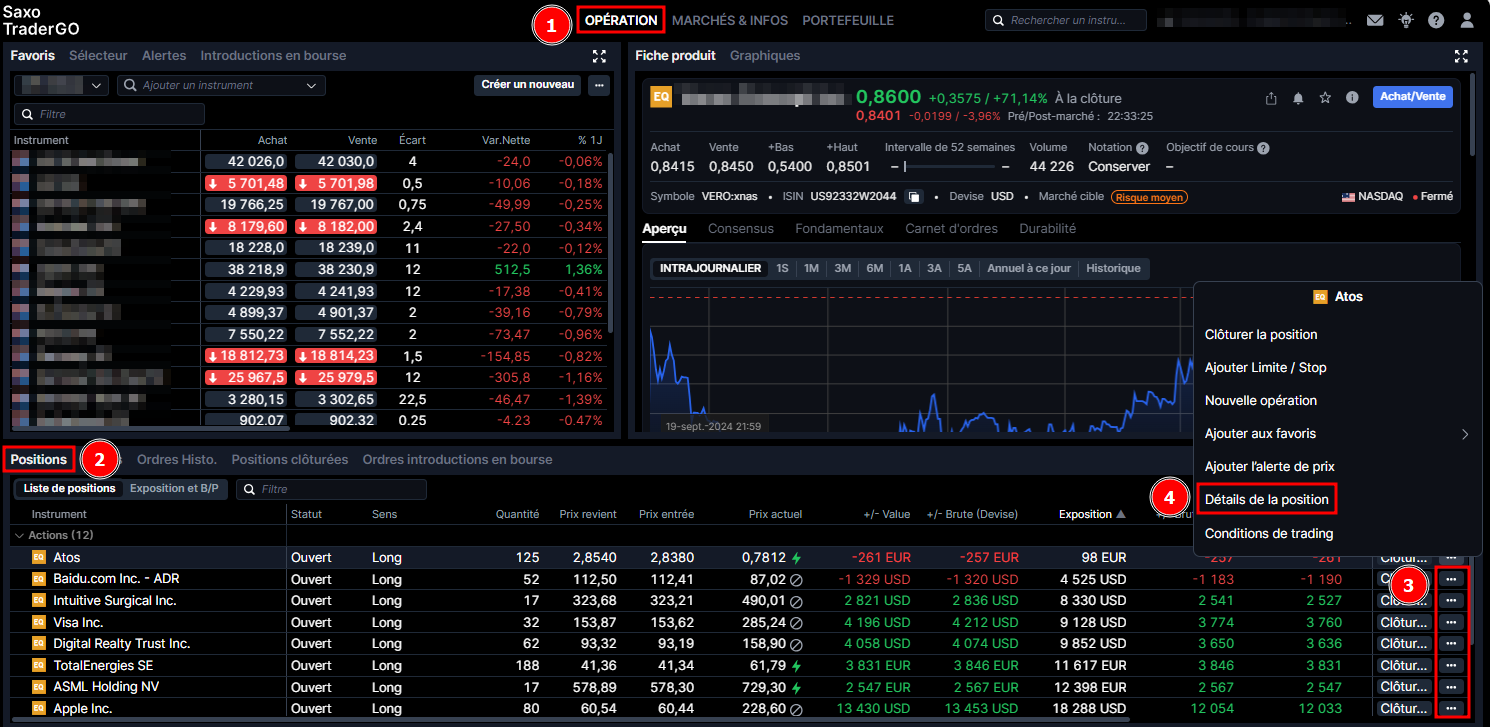
Task: Set chart range to Historique
Action: [x=1113, y=268]
